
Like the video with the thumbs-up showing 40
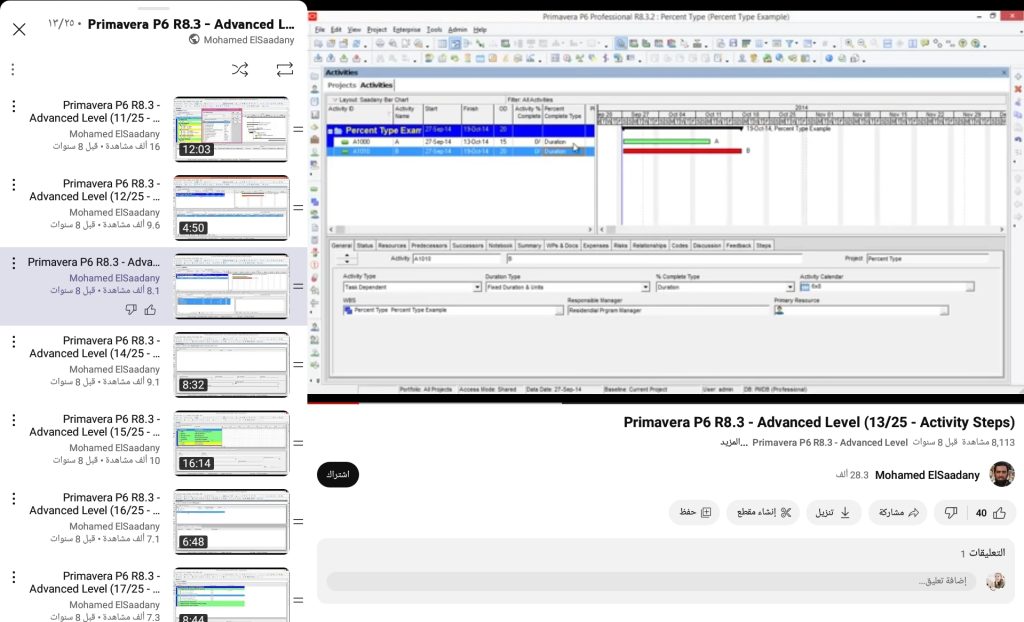pos(990,513)
